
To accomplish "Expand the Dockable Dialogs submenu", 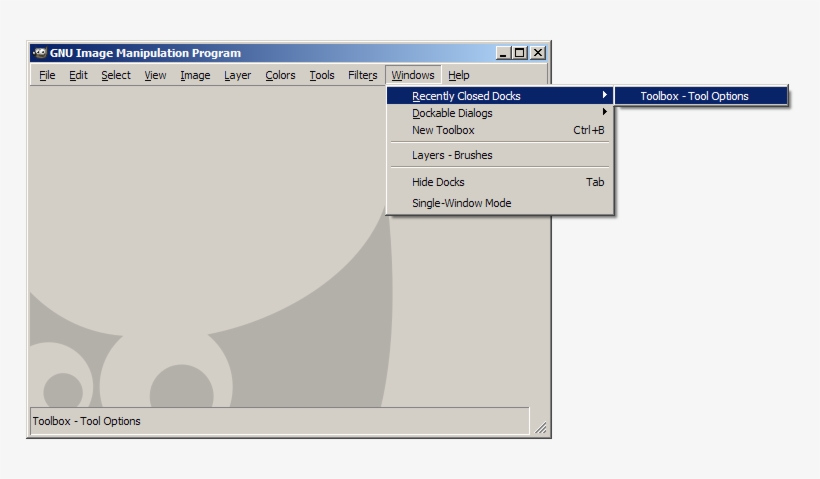I will pyautogui.click(x=499, y=113).
